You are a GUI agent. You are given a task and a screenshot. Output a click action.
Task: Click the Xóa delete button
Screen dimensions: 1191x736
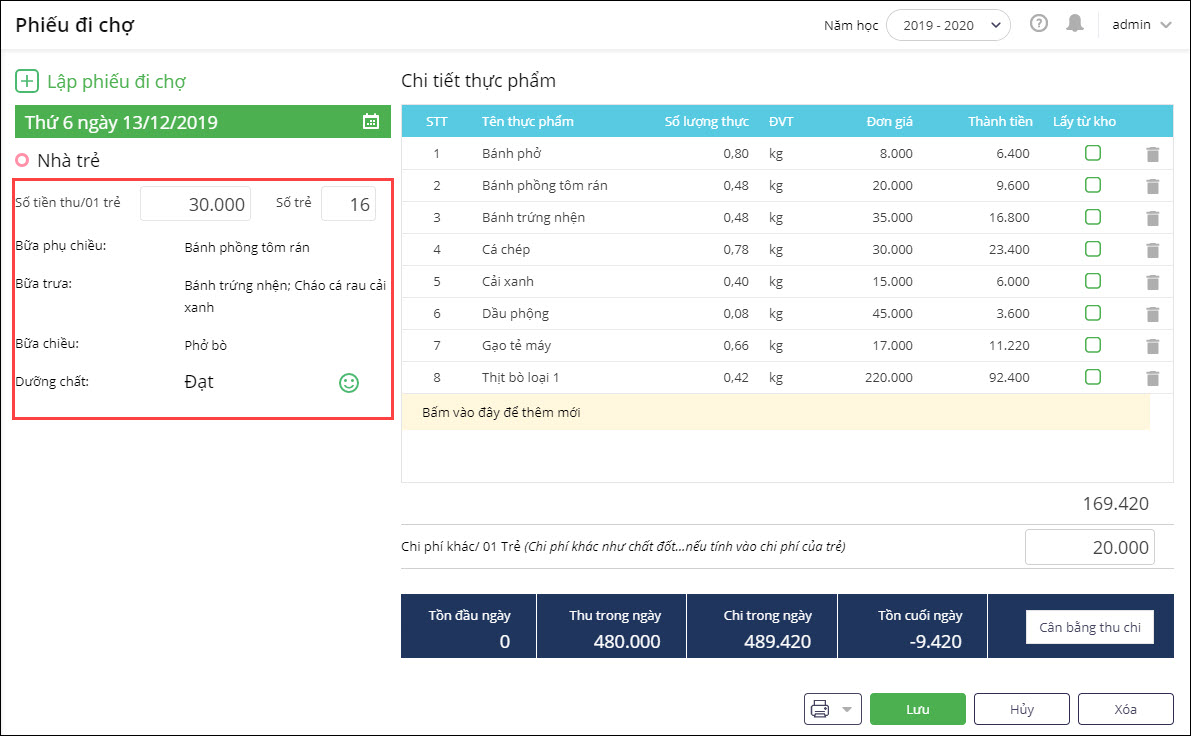[x=1126, y=709]
